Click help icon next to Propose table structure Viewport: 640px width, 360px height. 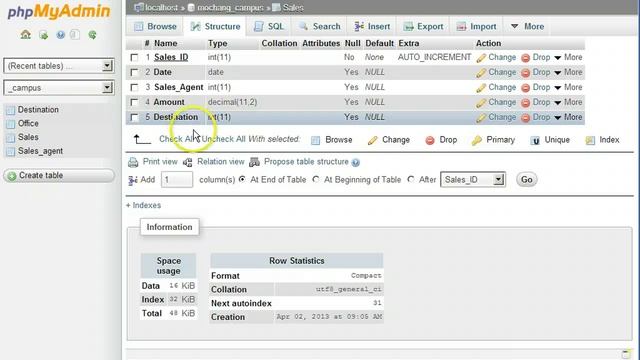coord(356,162)
